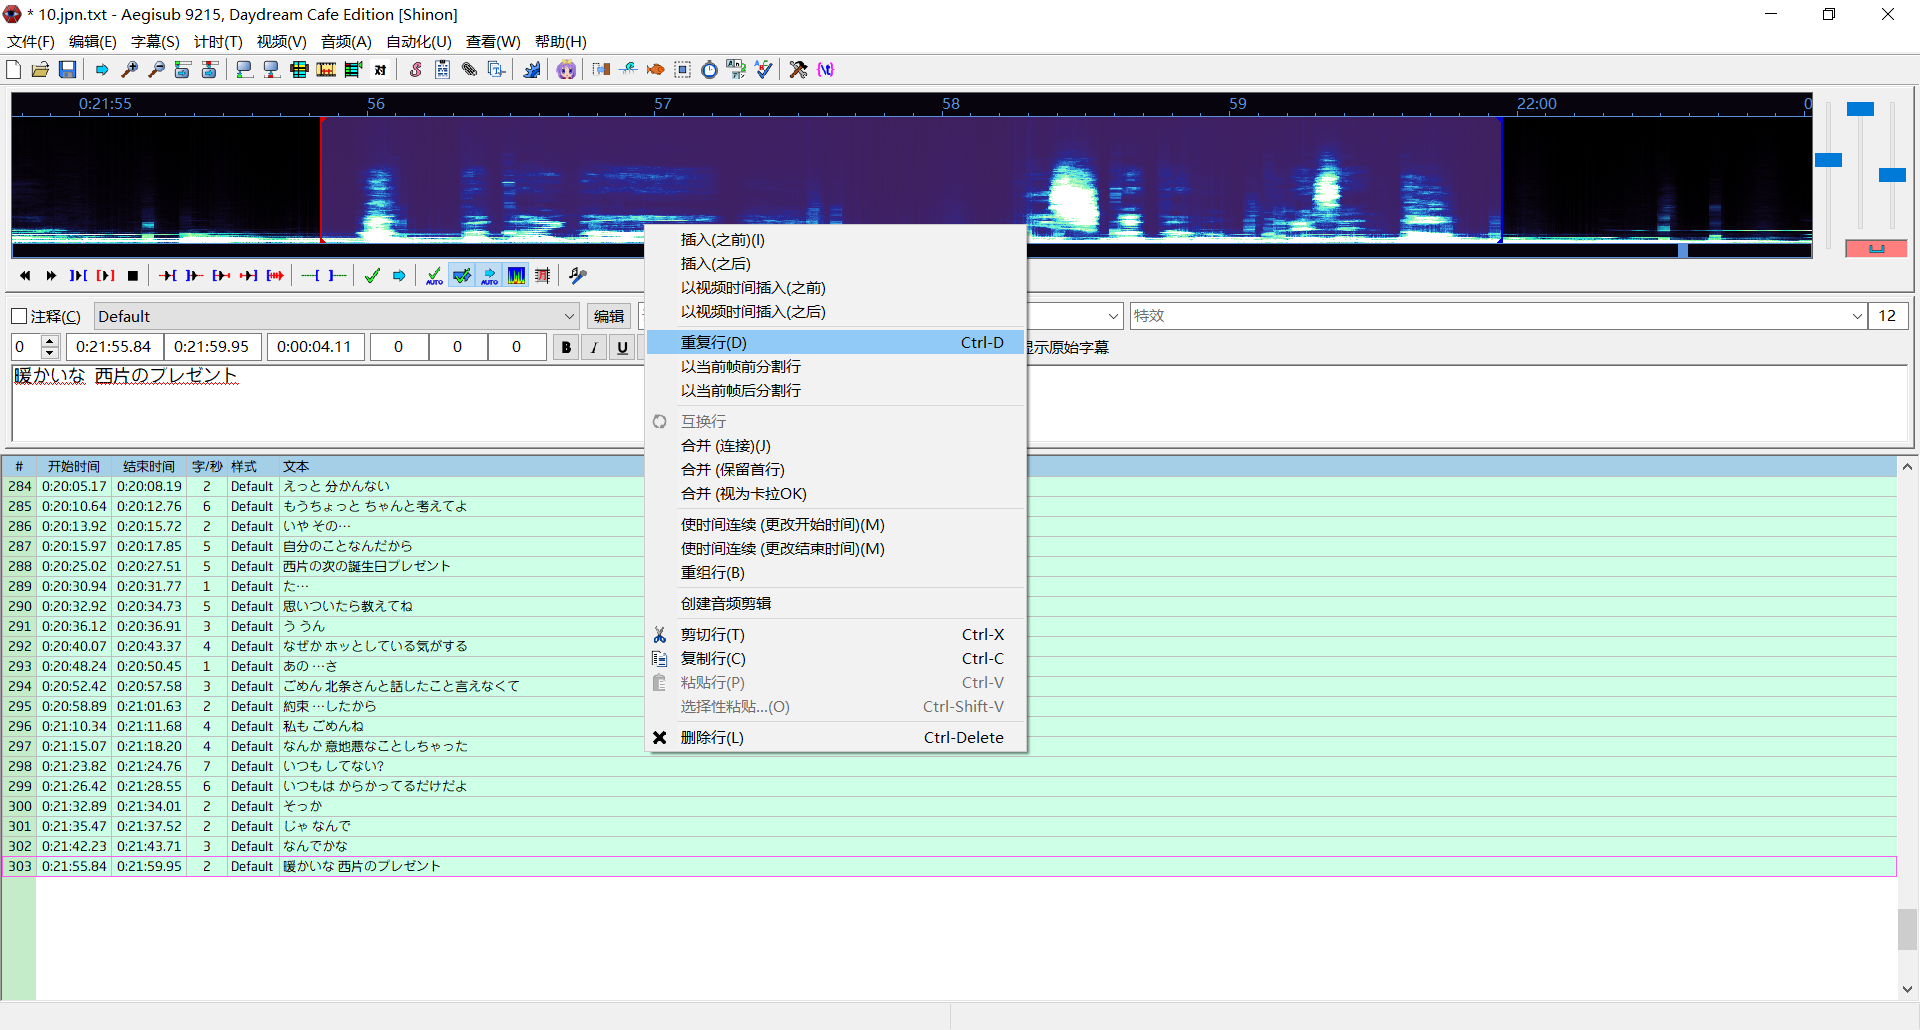Toggle auto-scroll audio display
Image resolution: width=1920 pixels, height=1030 pixels.
click(x=489, y=276)
